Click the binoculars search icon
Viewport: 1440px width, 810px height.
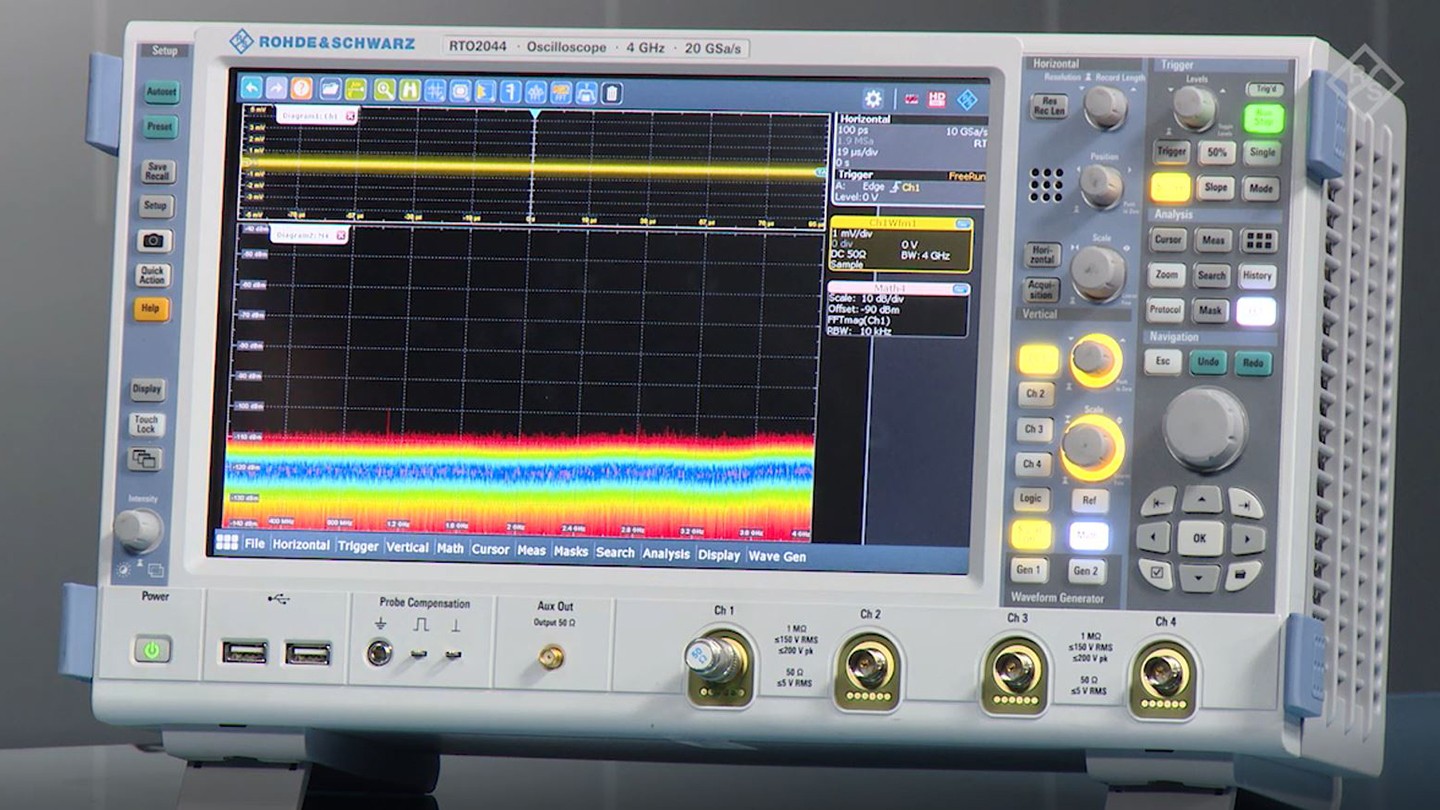(x=409, y=91)
